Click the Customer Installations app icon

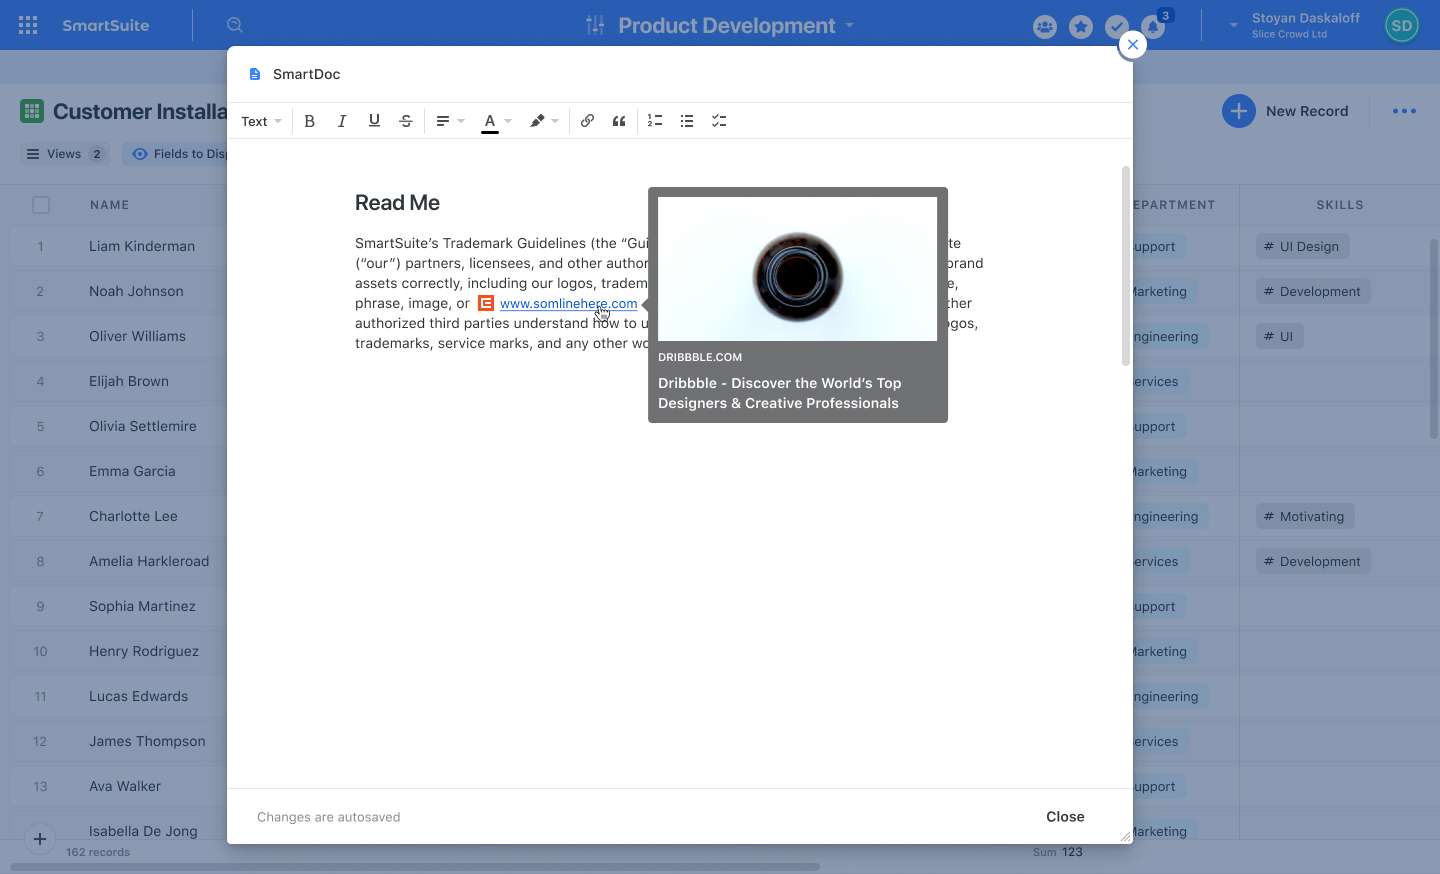[x=32, y=111]
